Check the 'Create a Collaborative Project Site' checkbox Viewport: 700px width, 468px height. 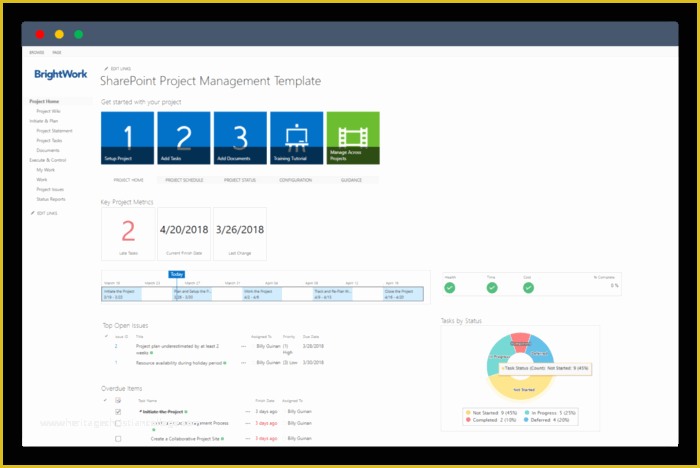tap(118, 439)
